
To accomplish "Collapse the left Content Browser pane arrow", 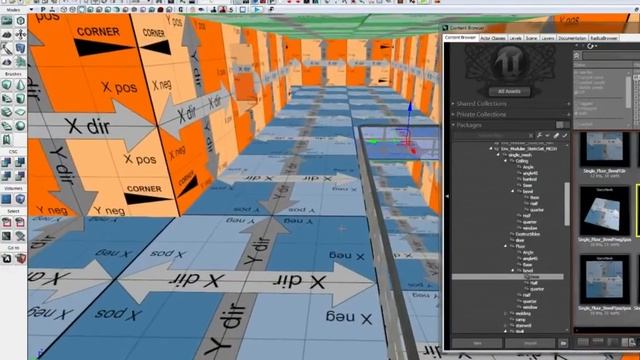I will [x=447, y=196].
